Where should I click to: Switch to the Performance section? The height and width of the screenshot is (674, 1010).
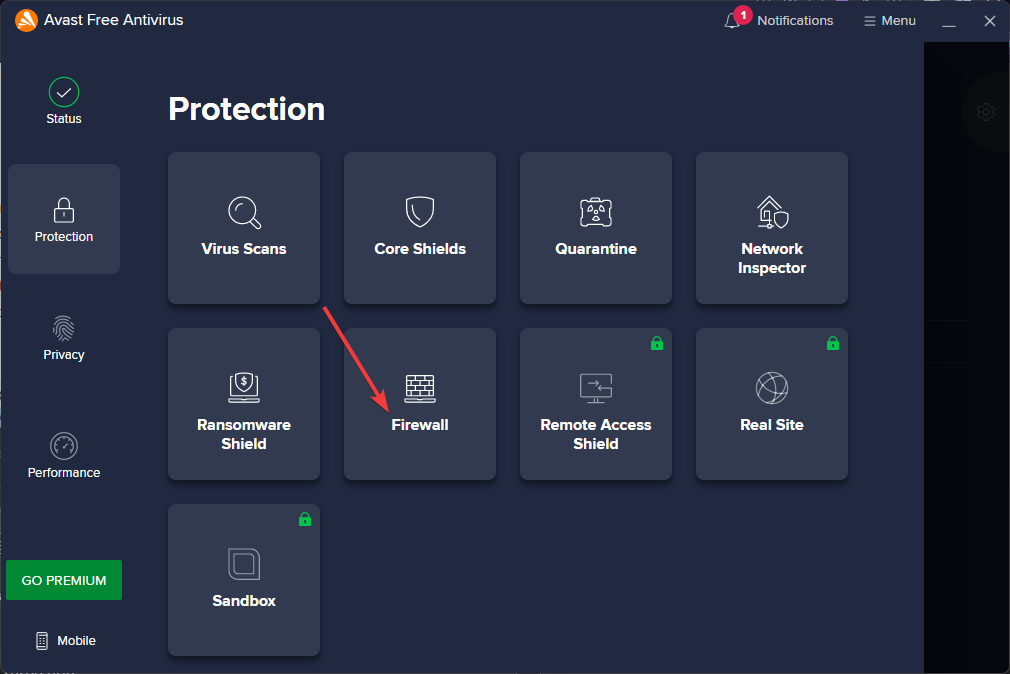pyautogui.click(x=64, y=456)
